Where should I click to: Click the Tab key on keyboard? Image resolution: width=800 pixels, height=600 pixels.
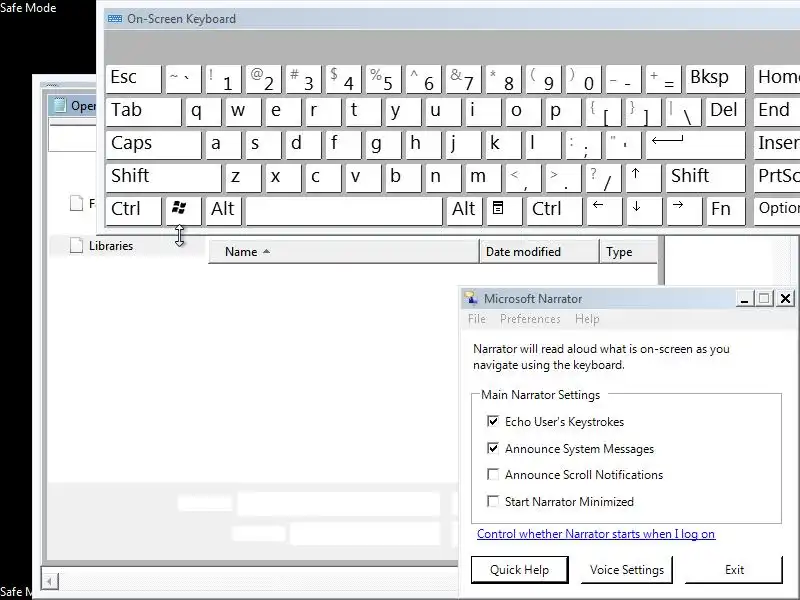click(x=143, y=112)
